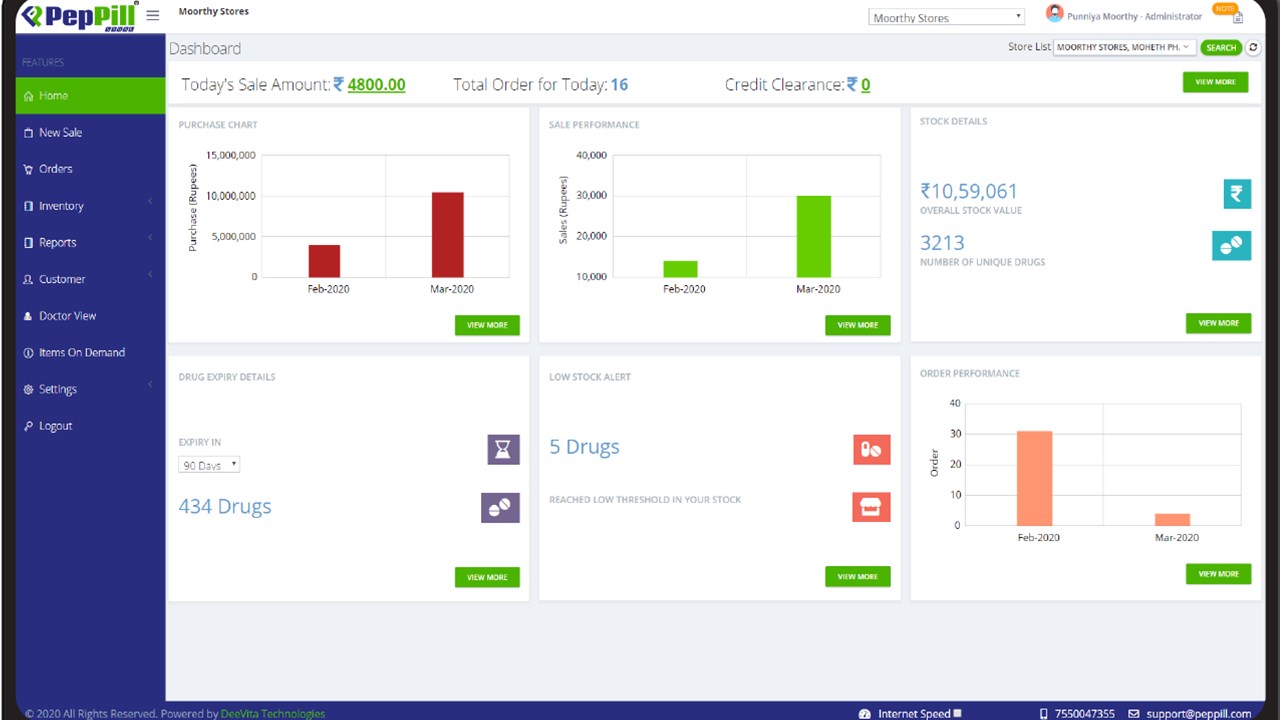Click the 5 Drugs low stock count

(584, 447)
